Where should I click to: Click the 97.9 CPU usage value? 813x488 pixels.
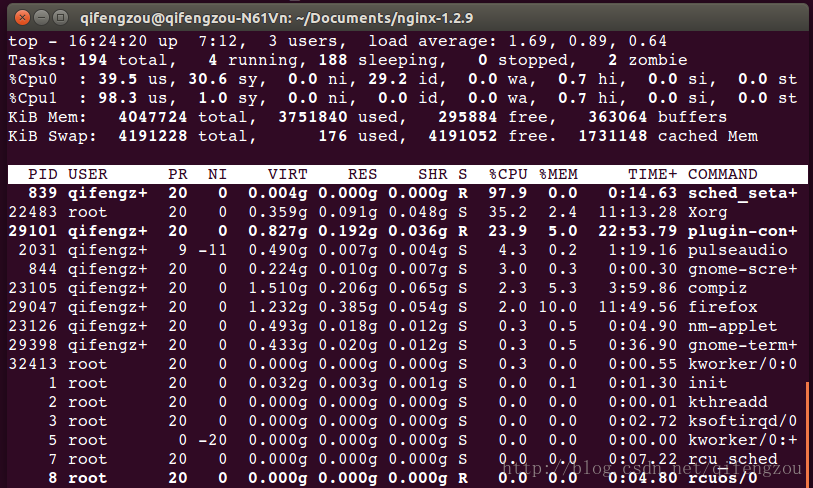(x=508, y=193)
